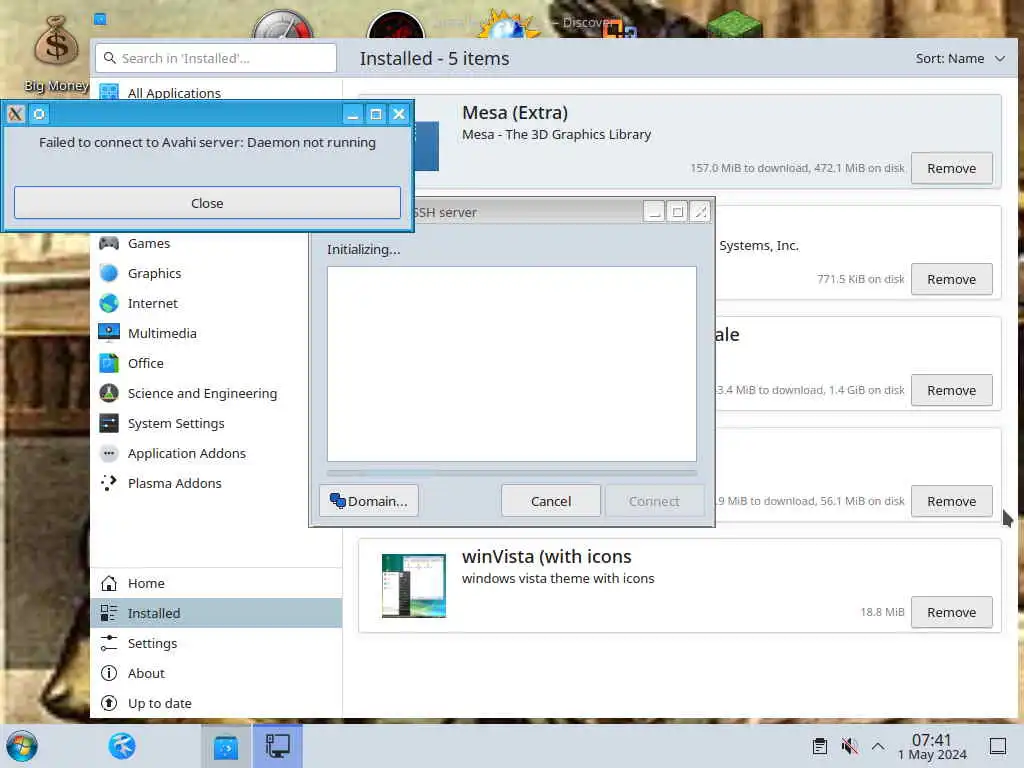This screenshot has height=768, width=1024.
Task: Click the Home house icon
Action: [x=108, y=583]
